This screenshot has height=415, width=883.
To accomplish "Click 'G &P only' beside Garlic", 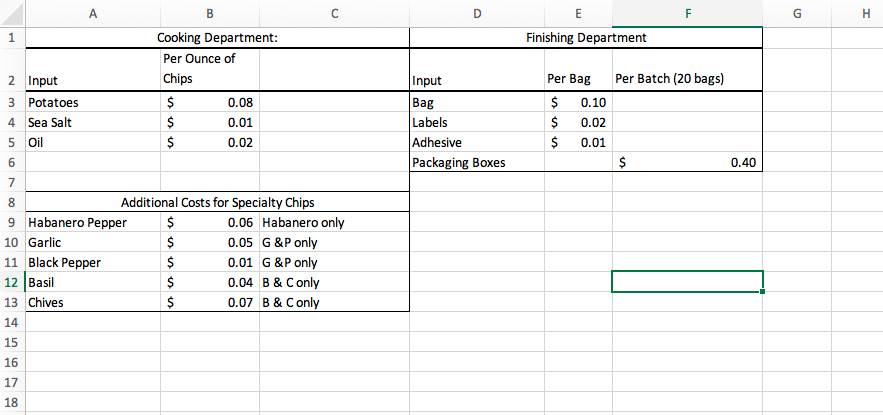I will [335, 242].
